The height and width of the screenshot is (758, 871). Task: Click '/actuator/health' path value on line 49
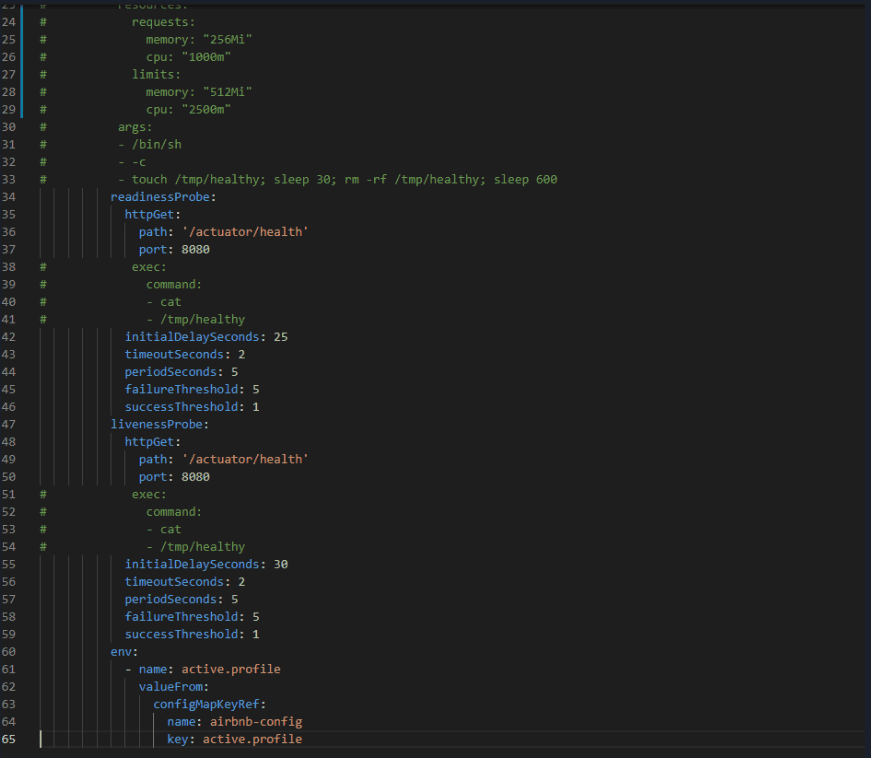click(x=245, y=459)
